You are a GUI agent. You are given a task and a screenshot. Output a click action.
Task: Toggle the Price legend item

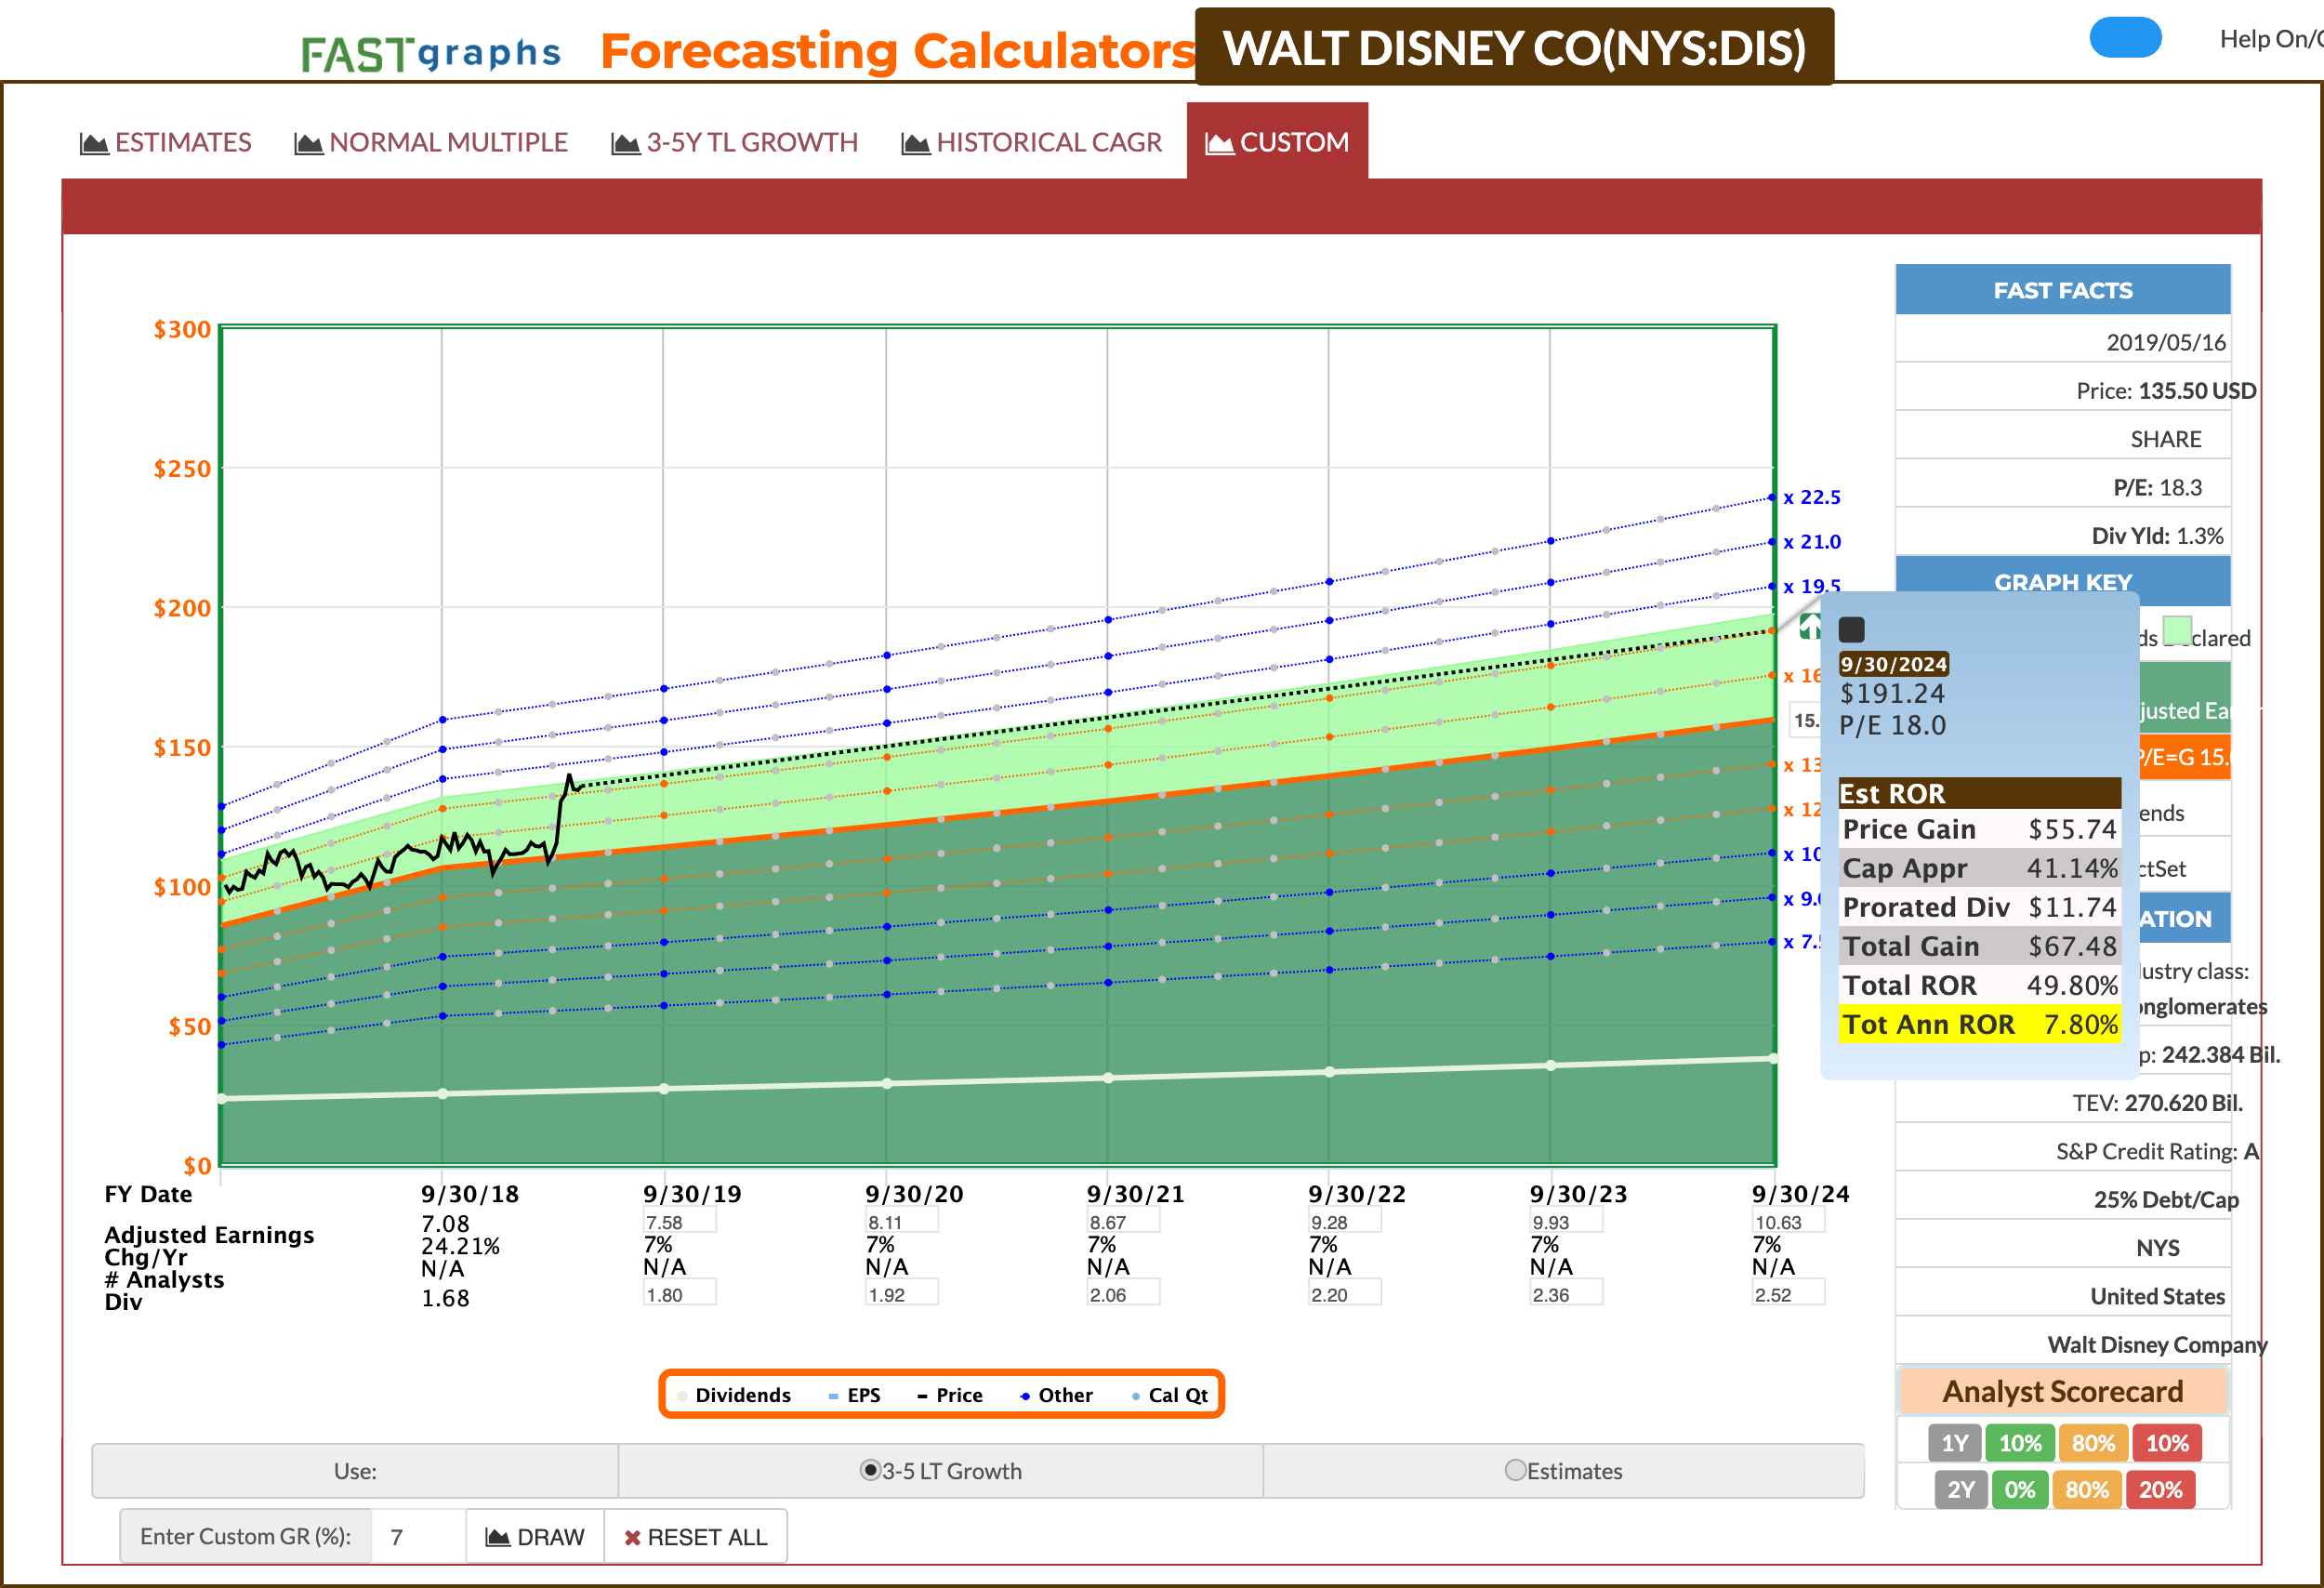(949, 1394)
